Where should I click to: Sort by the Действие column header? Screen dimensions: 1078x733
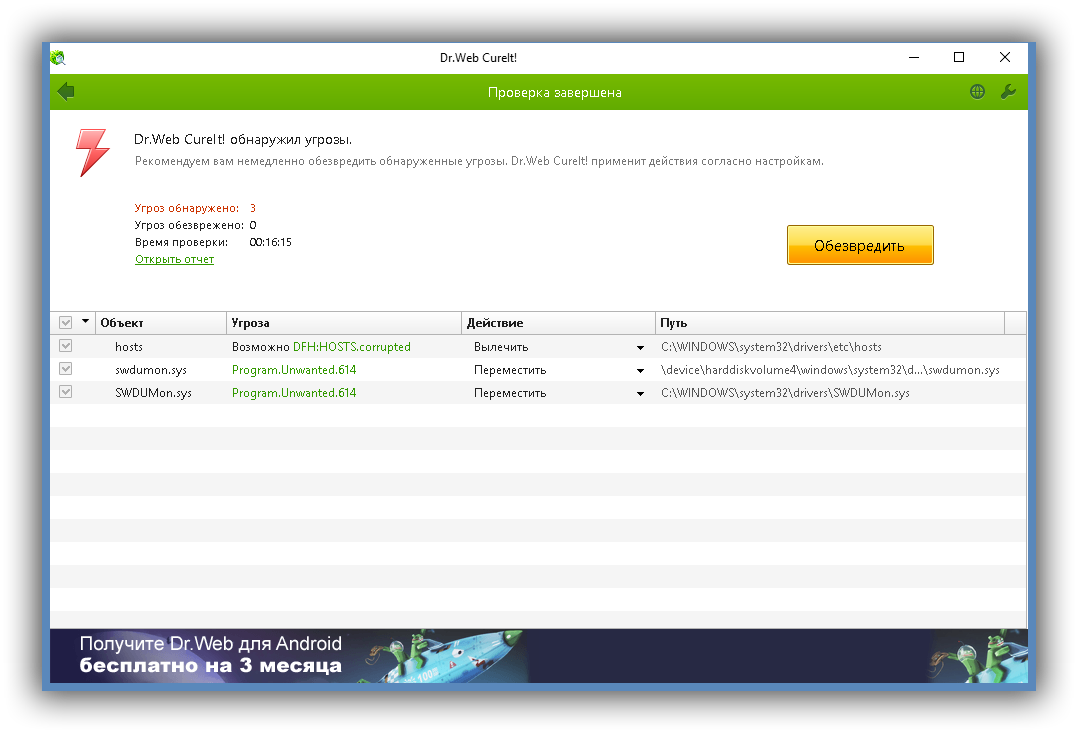click(558, 322)
